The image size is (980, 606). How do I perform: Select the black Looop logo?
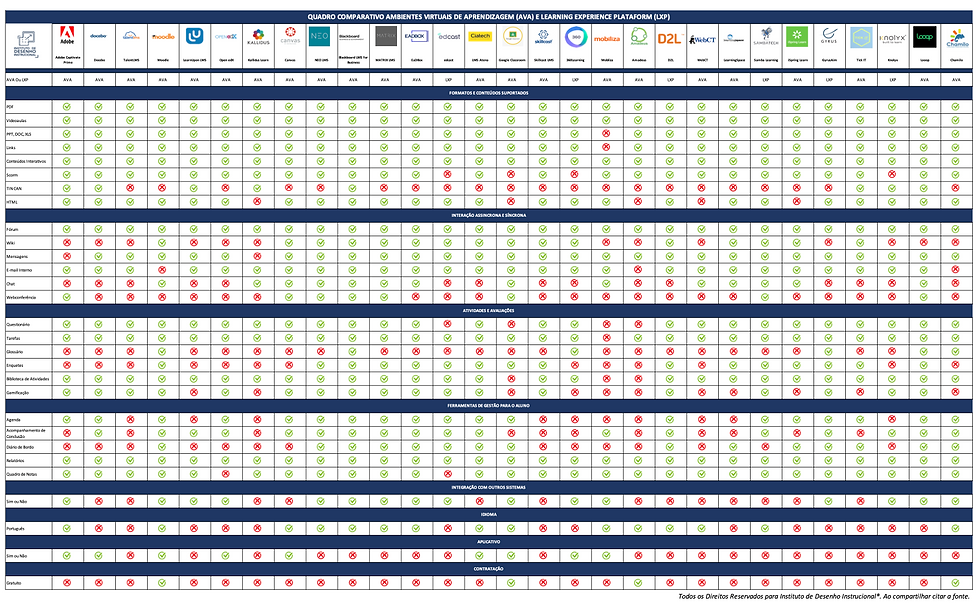pyautogui.click(x=924, y=36)
